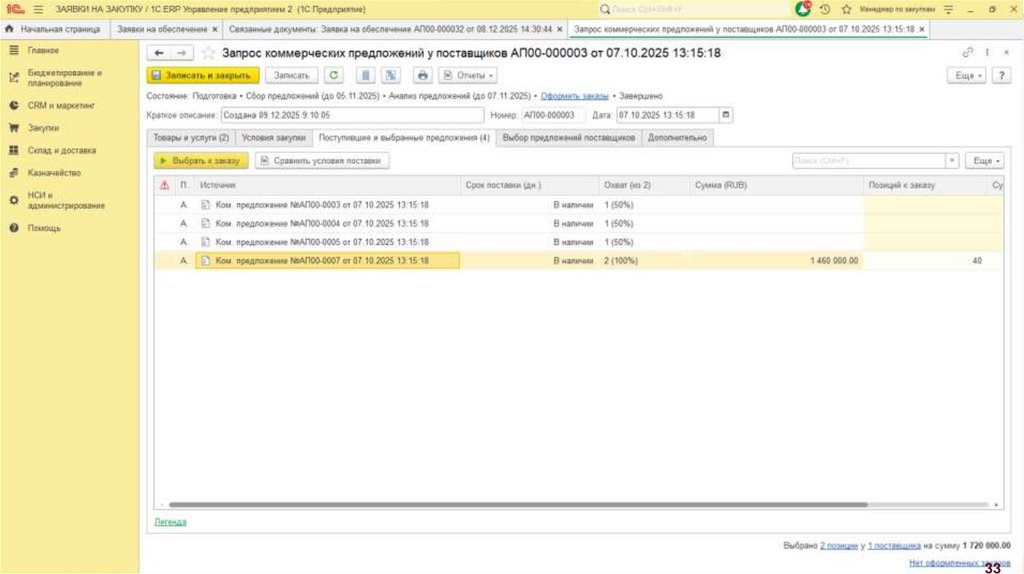Open Казначейство section
The width and height of the screenshot is (1024, 574).
(x=54, y=173)
